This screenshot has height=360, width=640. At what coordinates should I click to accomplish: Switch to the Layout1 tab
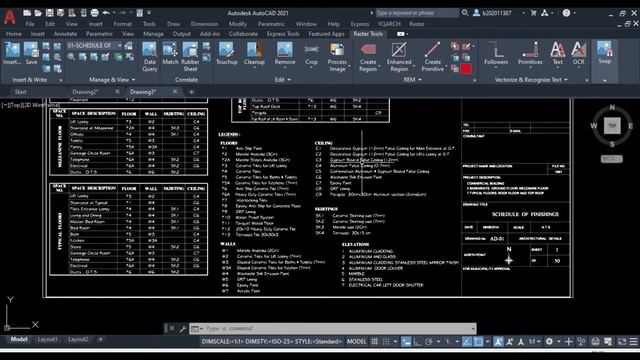pyautogui.click(x=47, y=339)
